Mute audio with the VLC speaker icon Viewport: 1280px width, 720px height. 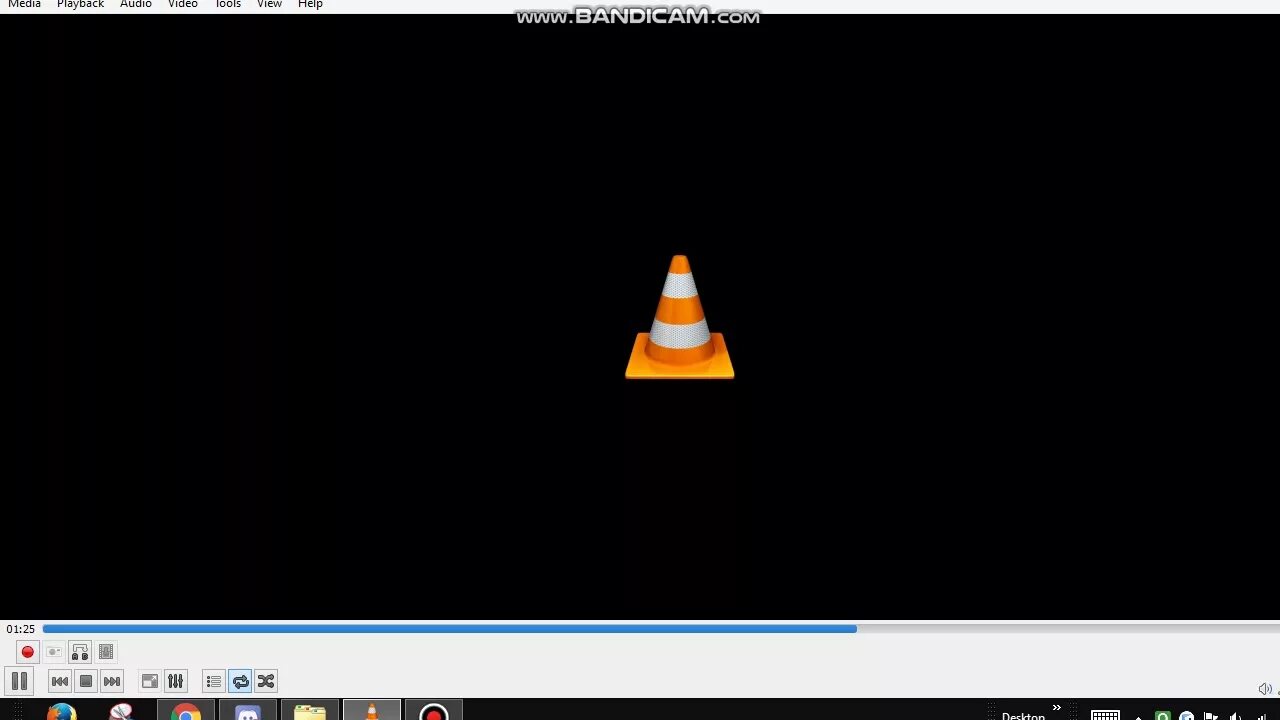tap(1264, 689)
